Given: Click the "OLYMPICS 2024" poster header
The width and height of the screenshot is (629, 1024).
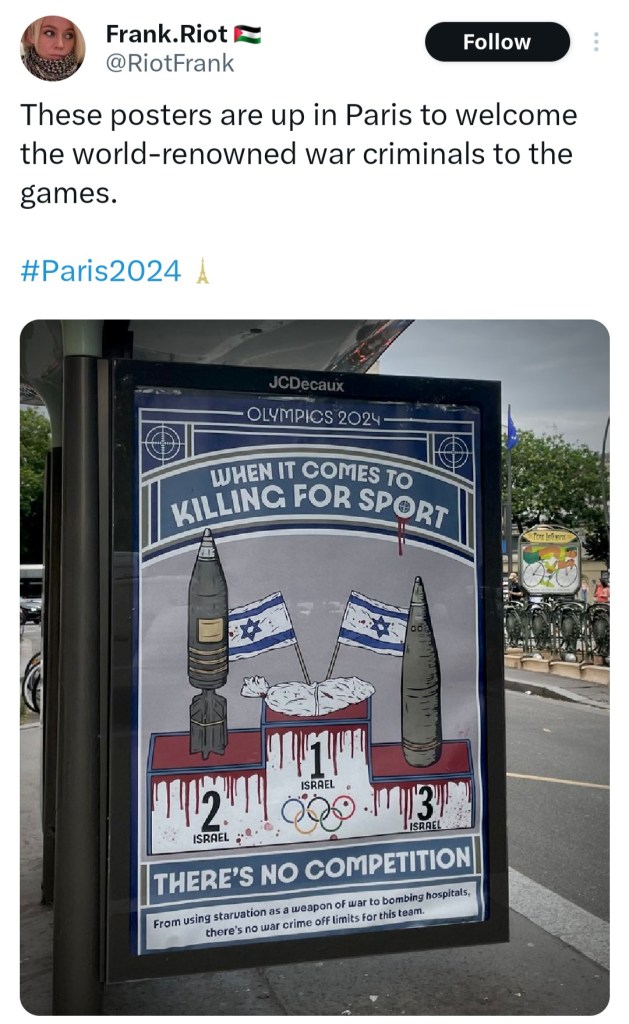Looking at the screenshot, I should point(314,416).
